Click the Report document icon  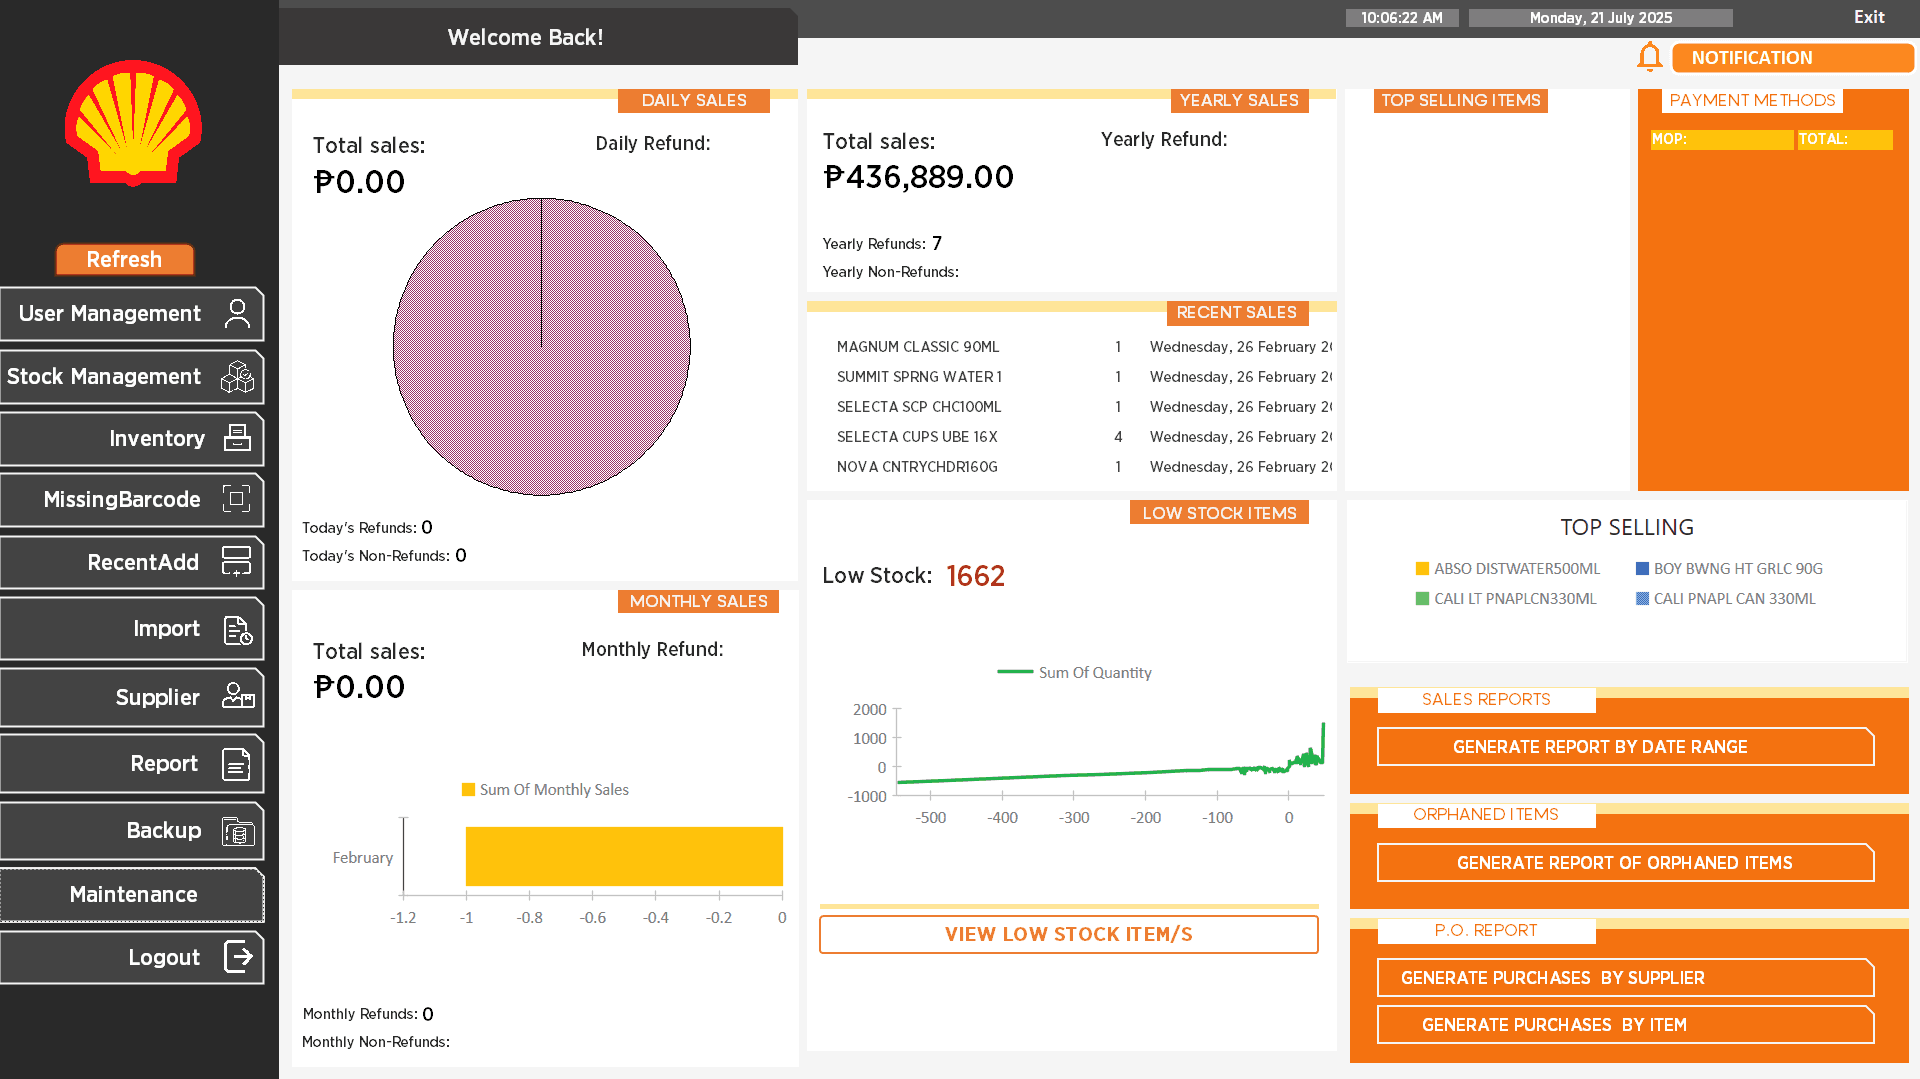(237, 764)
